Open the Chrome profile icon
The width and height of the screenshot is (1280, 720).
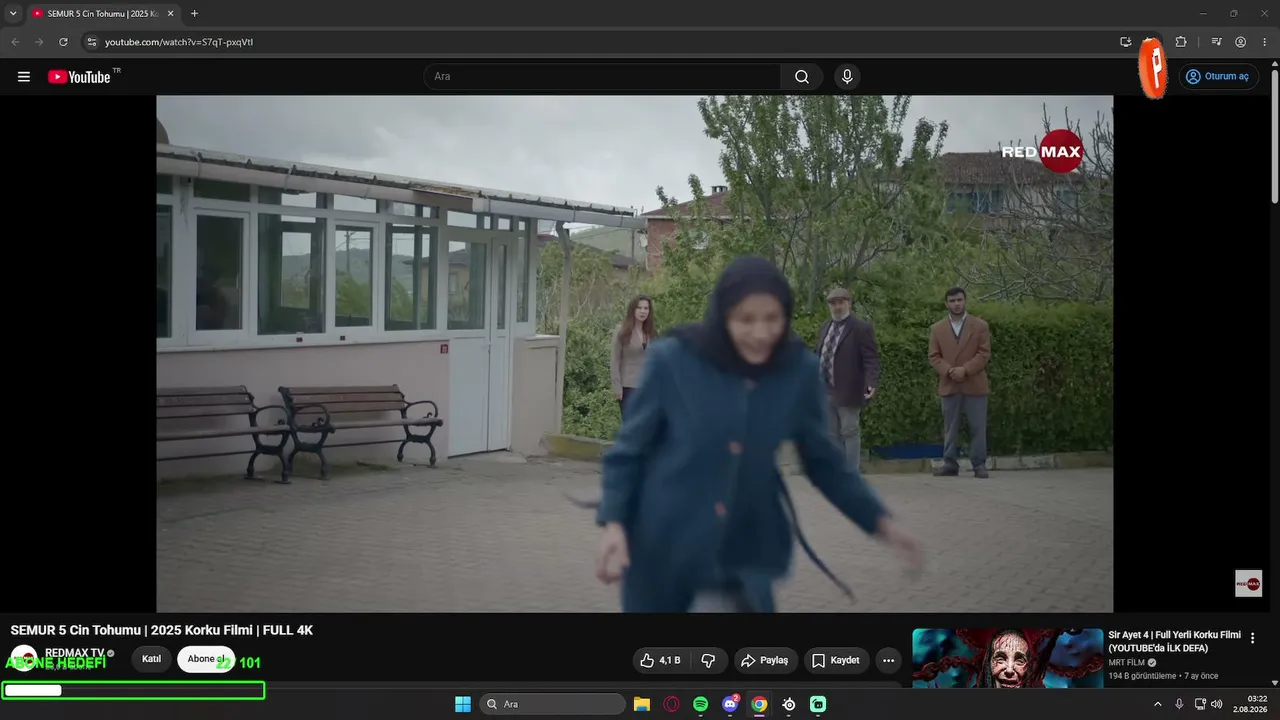pos(1240,42)
